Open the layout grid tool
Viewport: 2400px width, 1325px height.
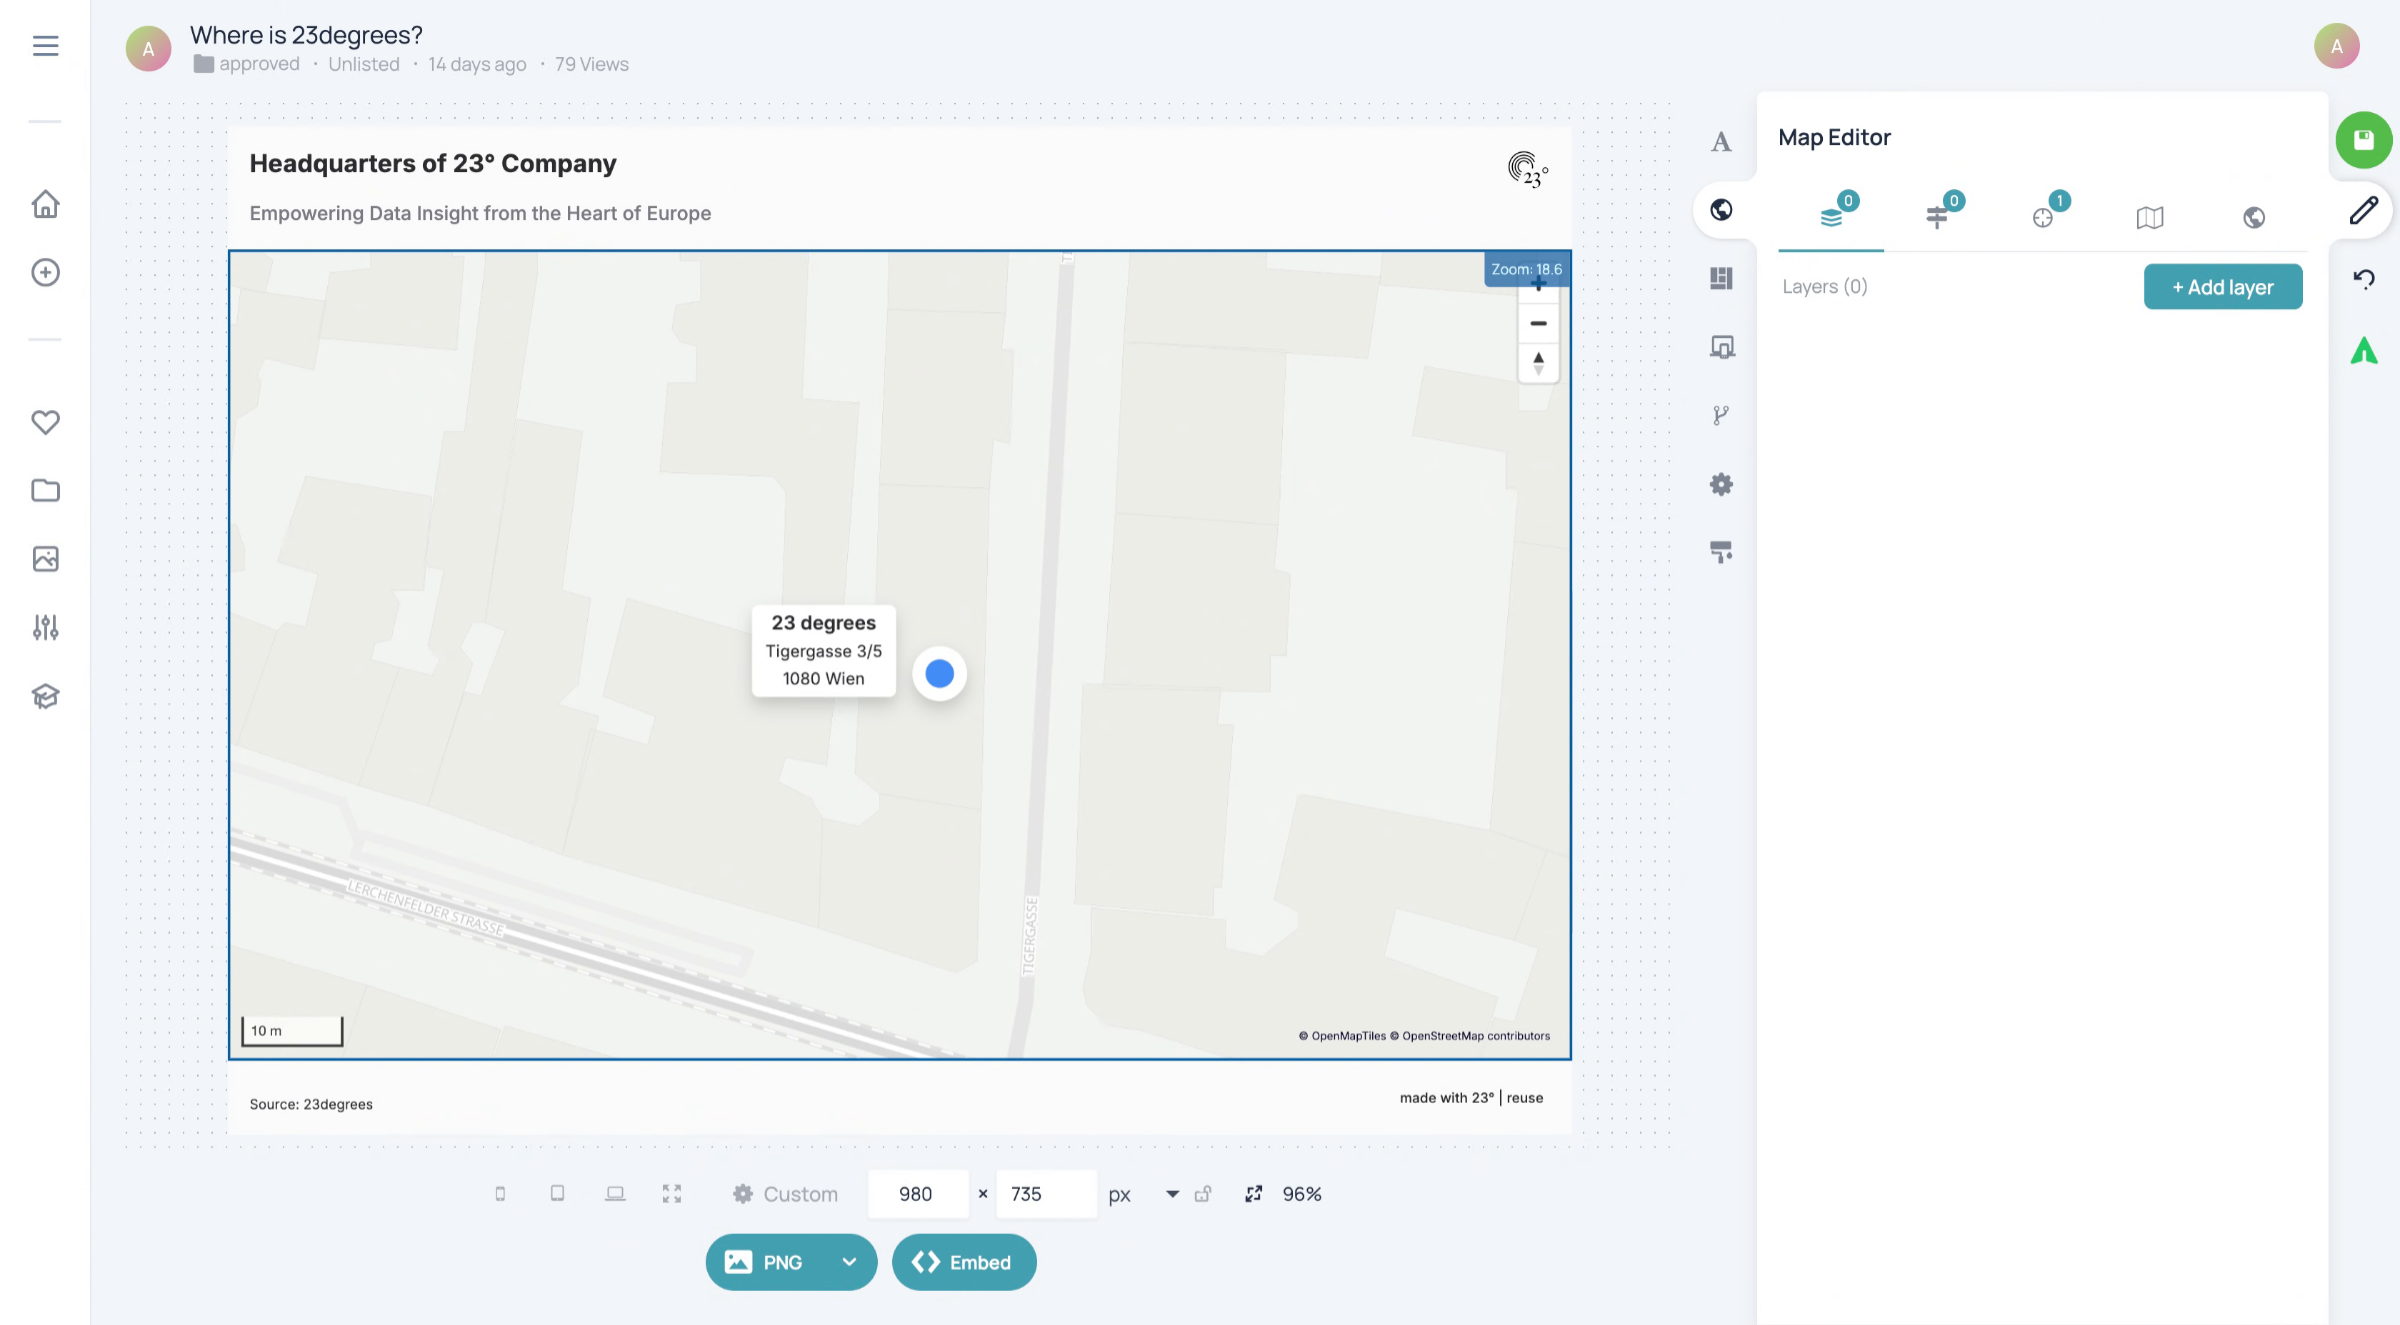click(1721, 278)
